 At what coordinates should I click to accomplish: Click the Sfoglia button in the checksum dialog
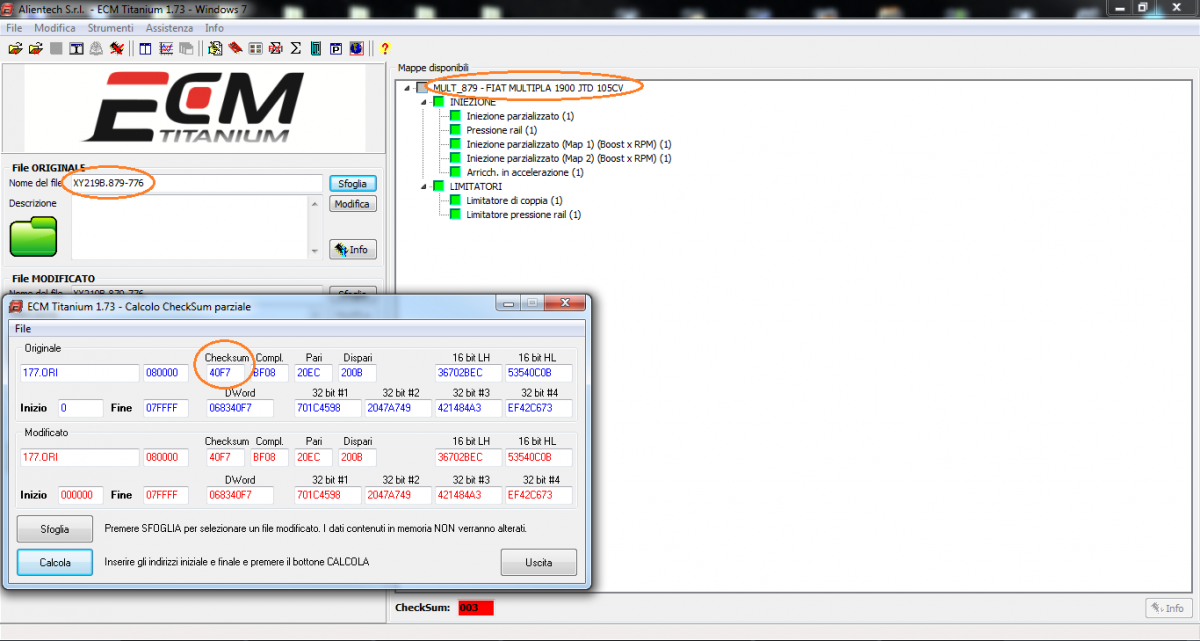[x=55, y=529]
